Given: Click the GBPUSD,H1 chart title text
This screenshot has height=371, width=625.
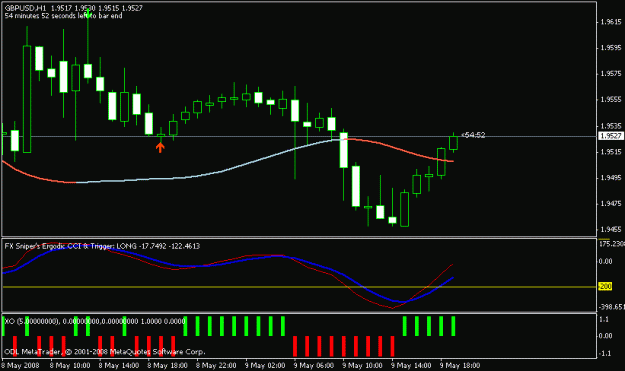Looking at the screenshot, I should click(x=25, y=8).
